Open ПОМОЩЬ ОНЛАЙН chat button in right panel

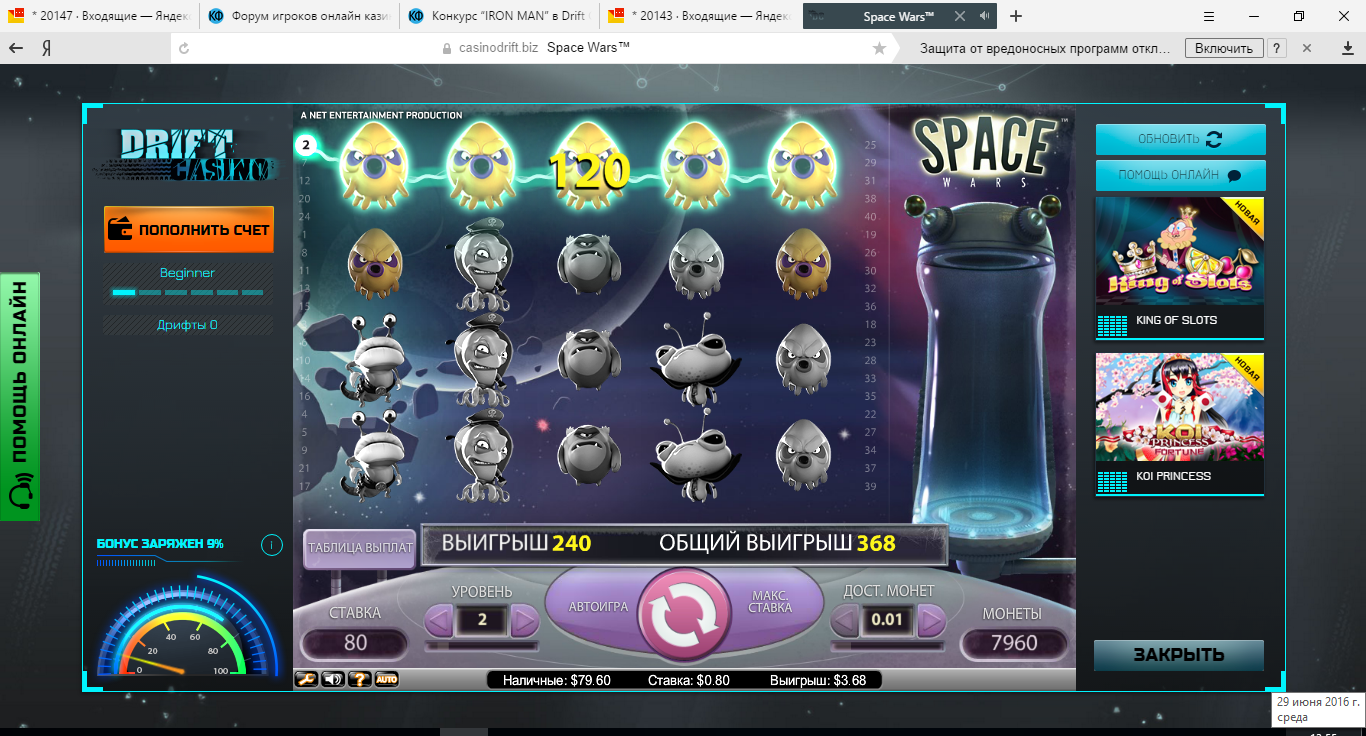tap(1180, 175)
